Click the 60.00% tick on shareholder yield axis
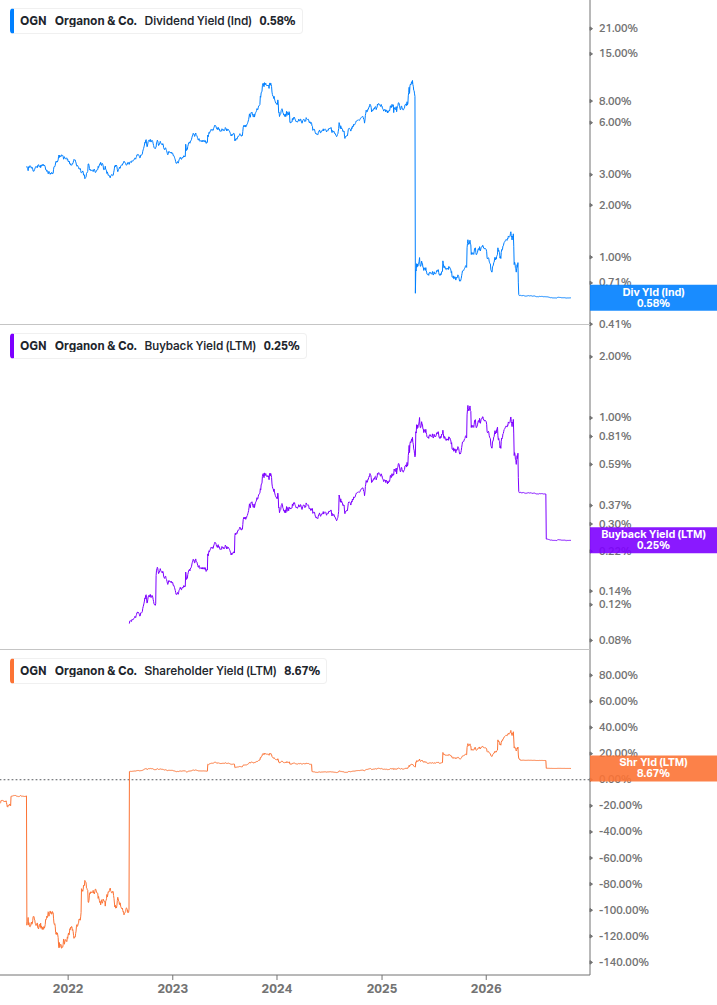The image size is (717, 1005). point(618,701)
